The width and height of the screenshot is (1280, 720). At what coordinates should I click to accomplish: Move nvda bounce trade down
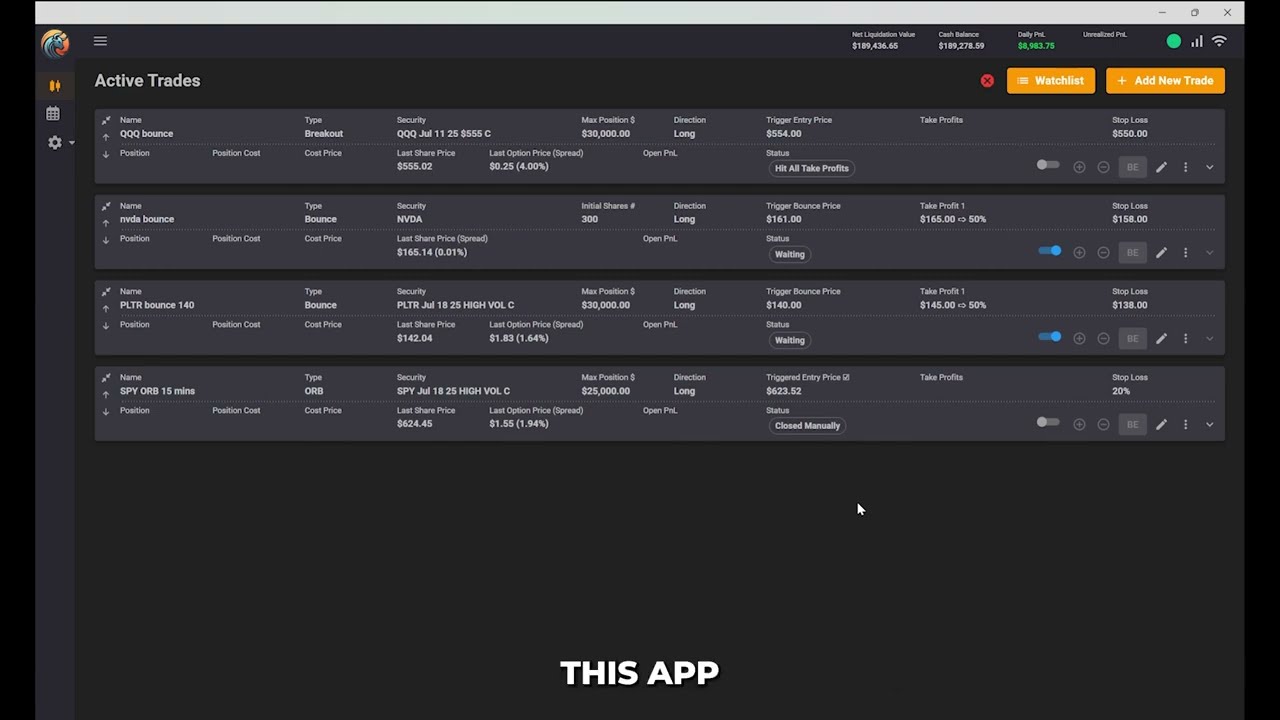point(106,240)
